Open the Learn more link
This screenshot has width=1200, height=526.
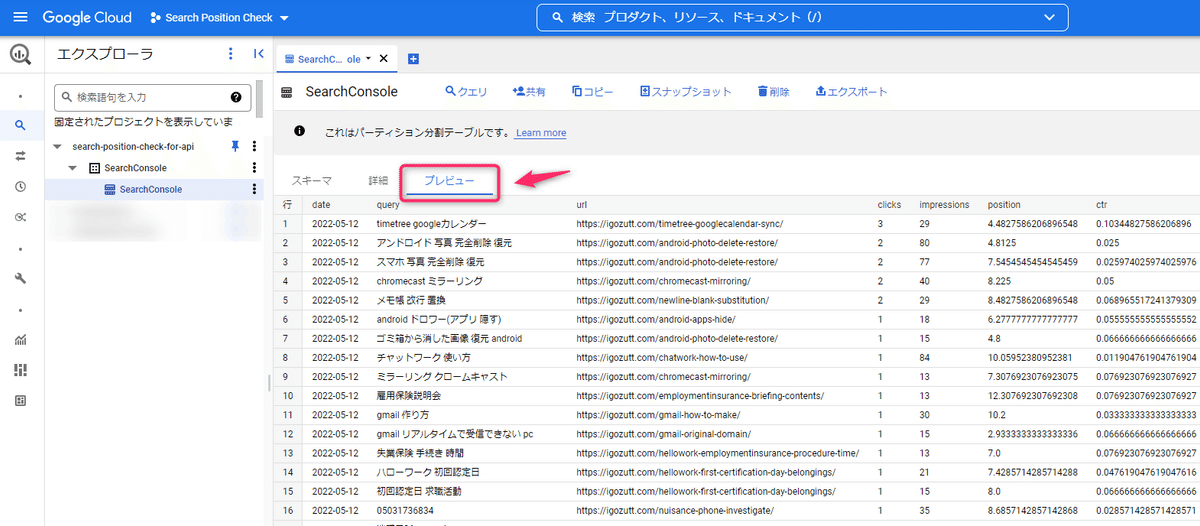(541, 133)
